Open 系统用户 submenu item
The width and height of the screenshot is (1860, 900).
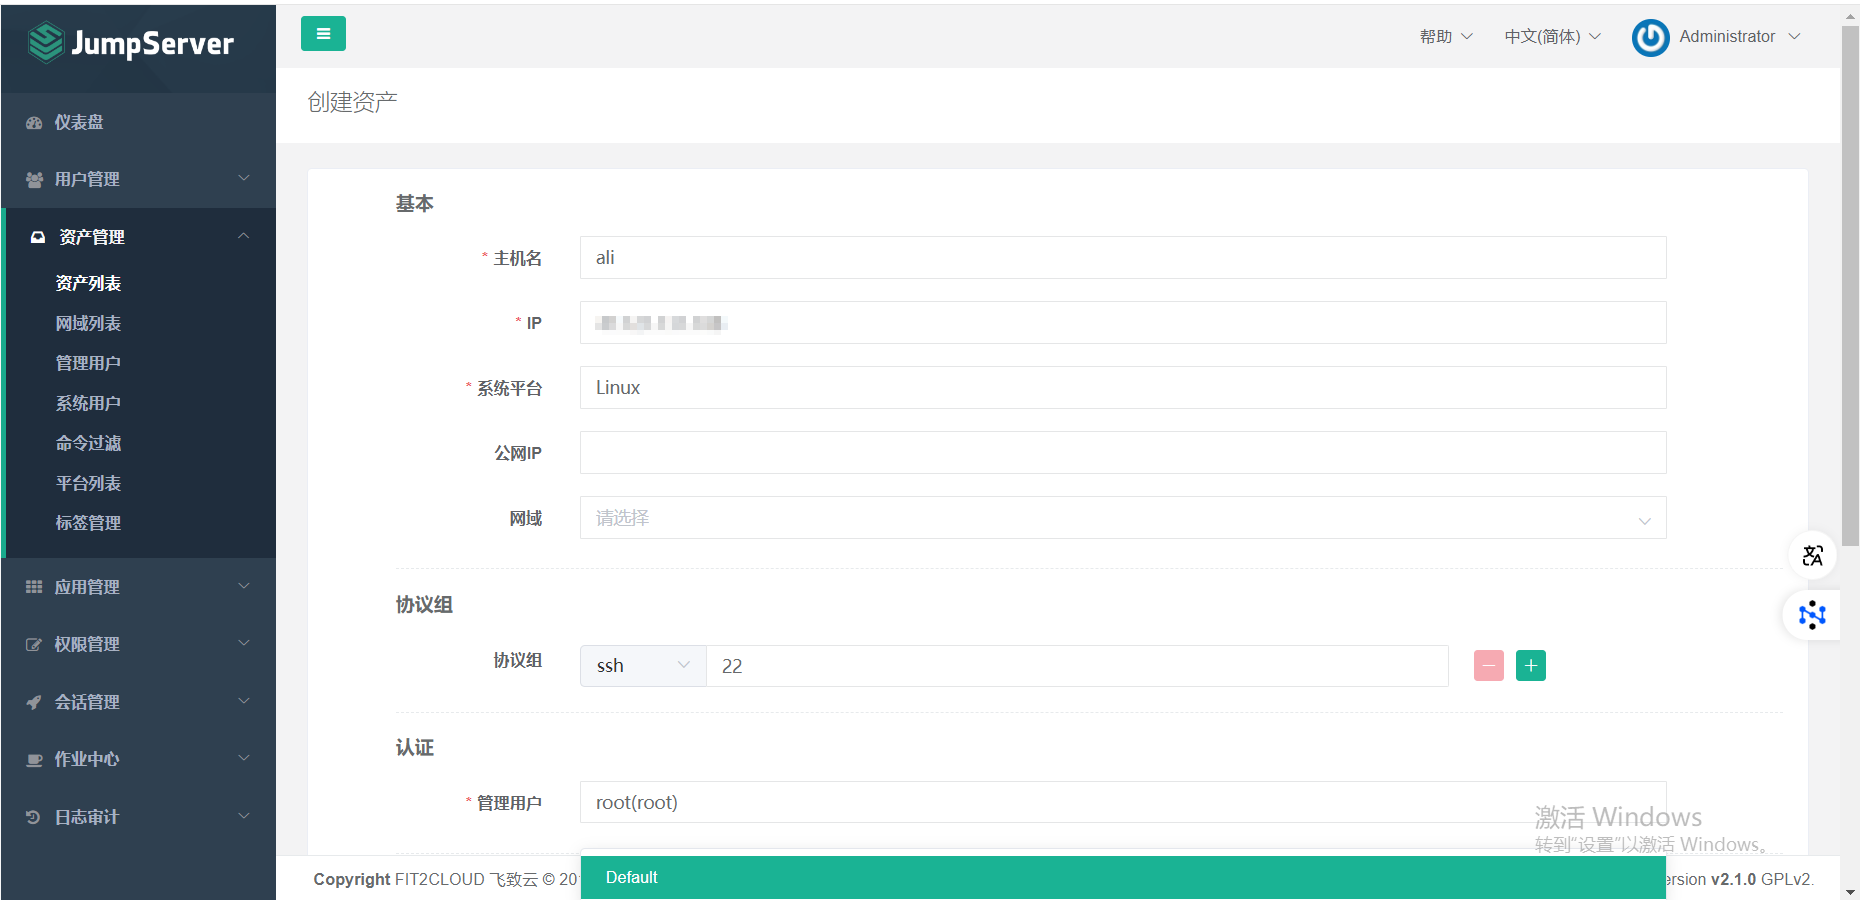pyautogui.click(x=88, y=403)
